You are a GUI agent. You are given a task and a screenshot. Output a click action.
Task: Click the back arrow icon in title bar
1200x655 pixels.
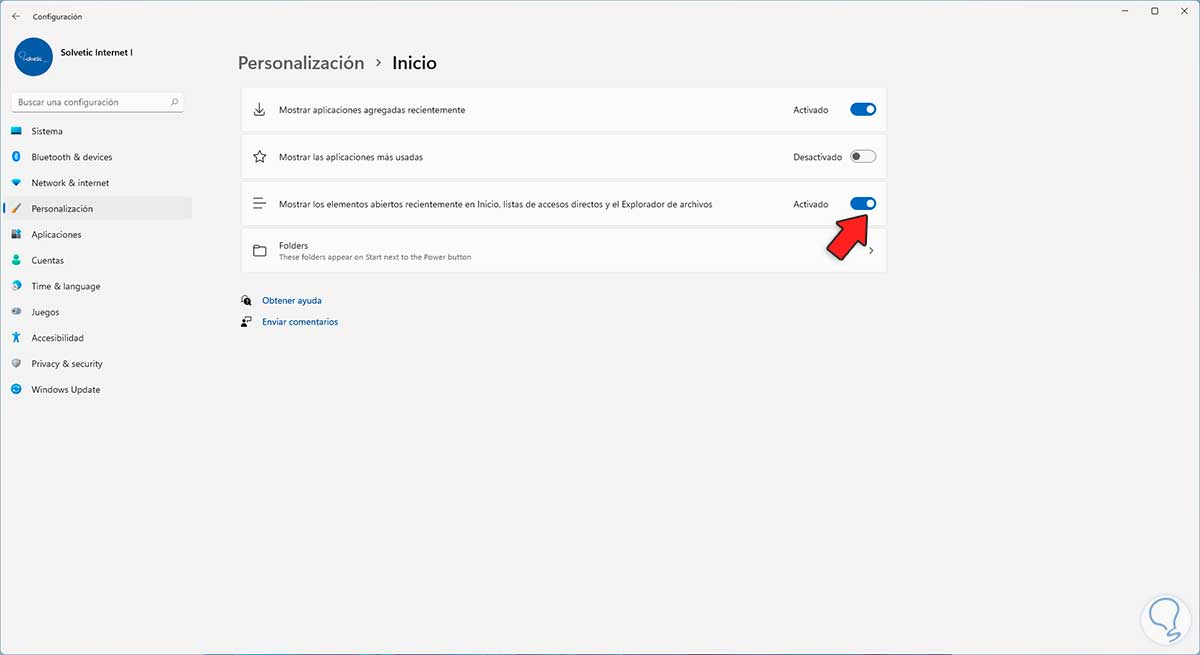coord(16,17)
